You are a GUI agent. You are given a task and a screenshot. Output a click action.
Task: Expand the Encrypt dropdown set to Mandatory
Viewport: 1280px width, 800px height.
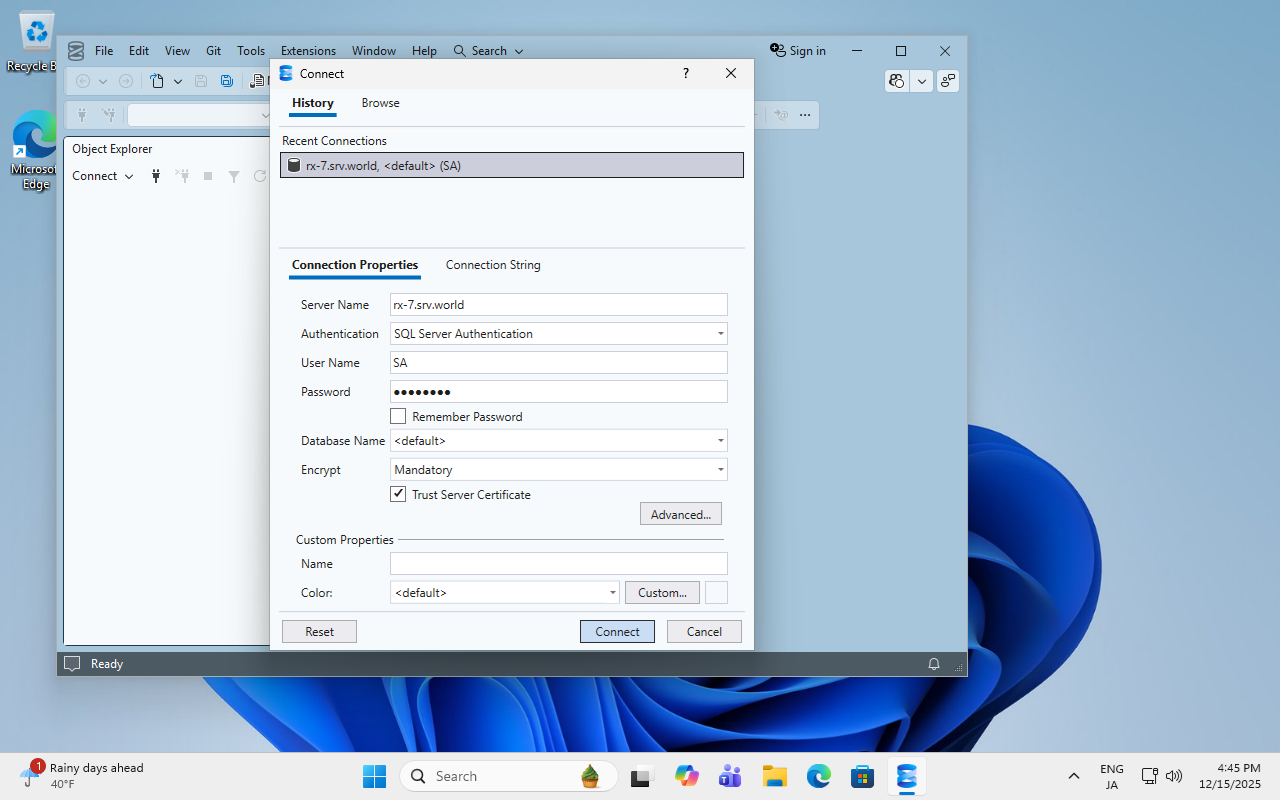[x=720, y=470]
